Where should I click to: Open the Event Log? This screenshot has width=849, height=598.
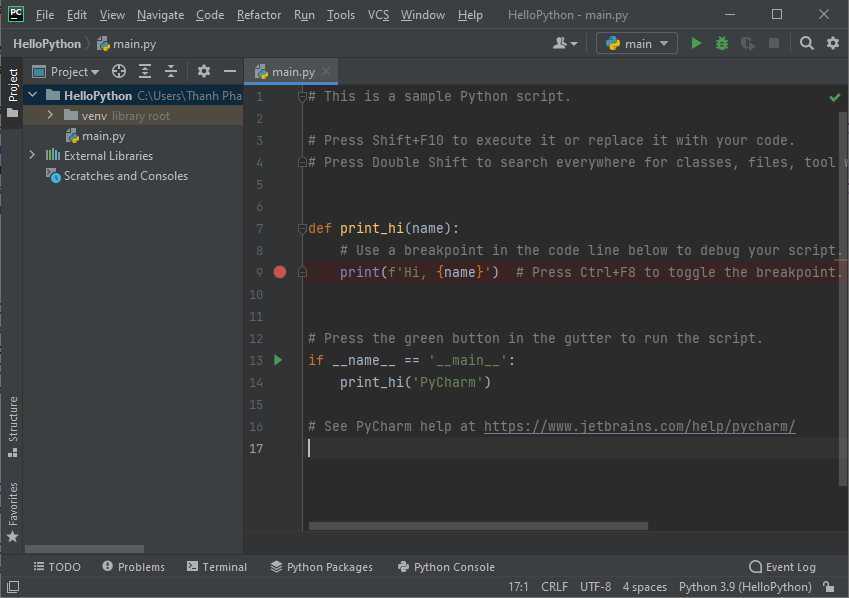click(782, 567)
